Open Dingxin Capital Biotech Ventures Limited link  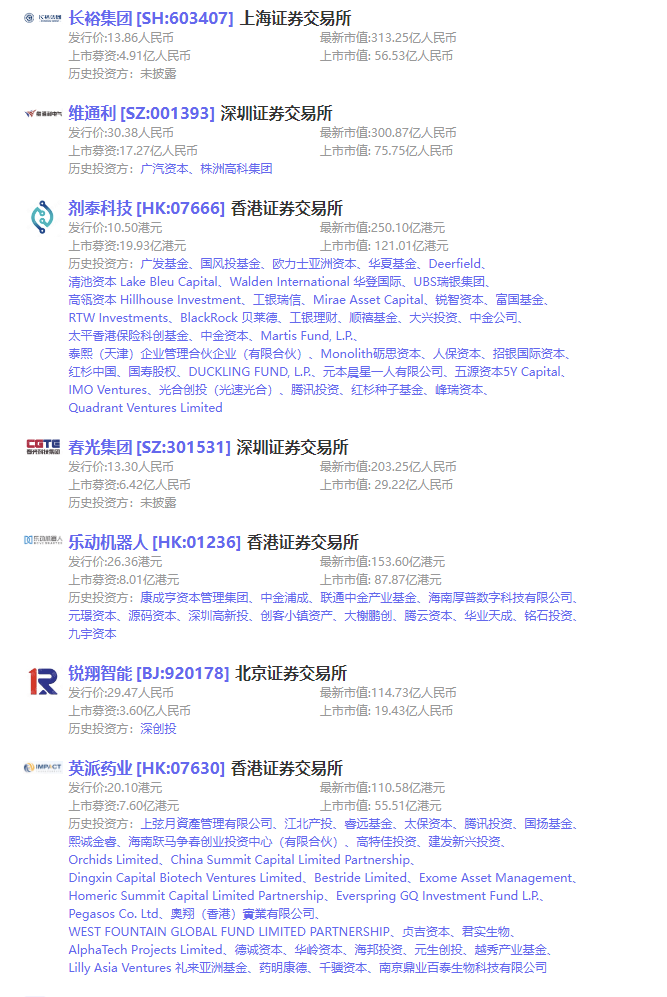pos(185,877)
